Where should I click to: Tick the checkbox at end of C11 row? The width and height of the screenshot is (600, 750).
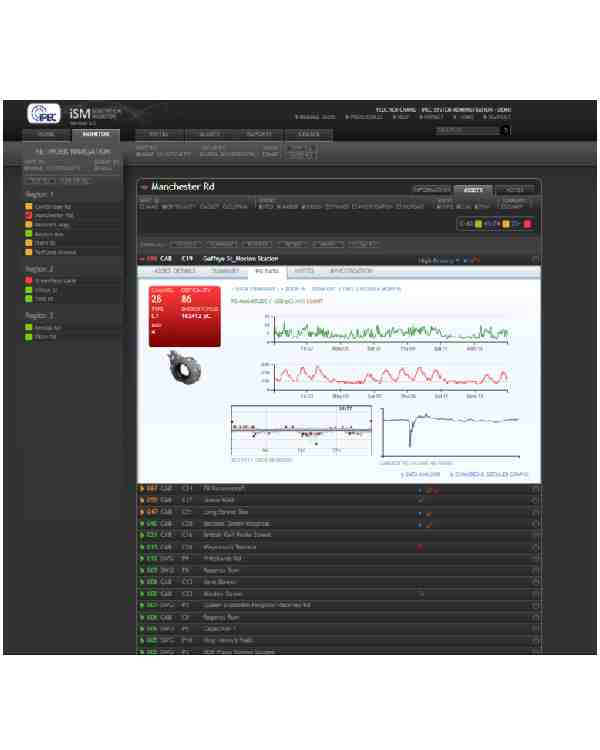click(x=535, y=489)
